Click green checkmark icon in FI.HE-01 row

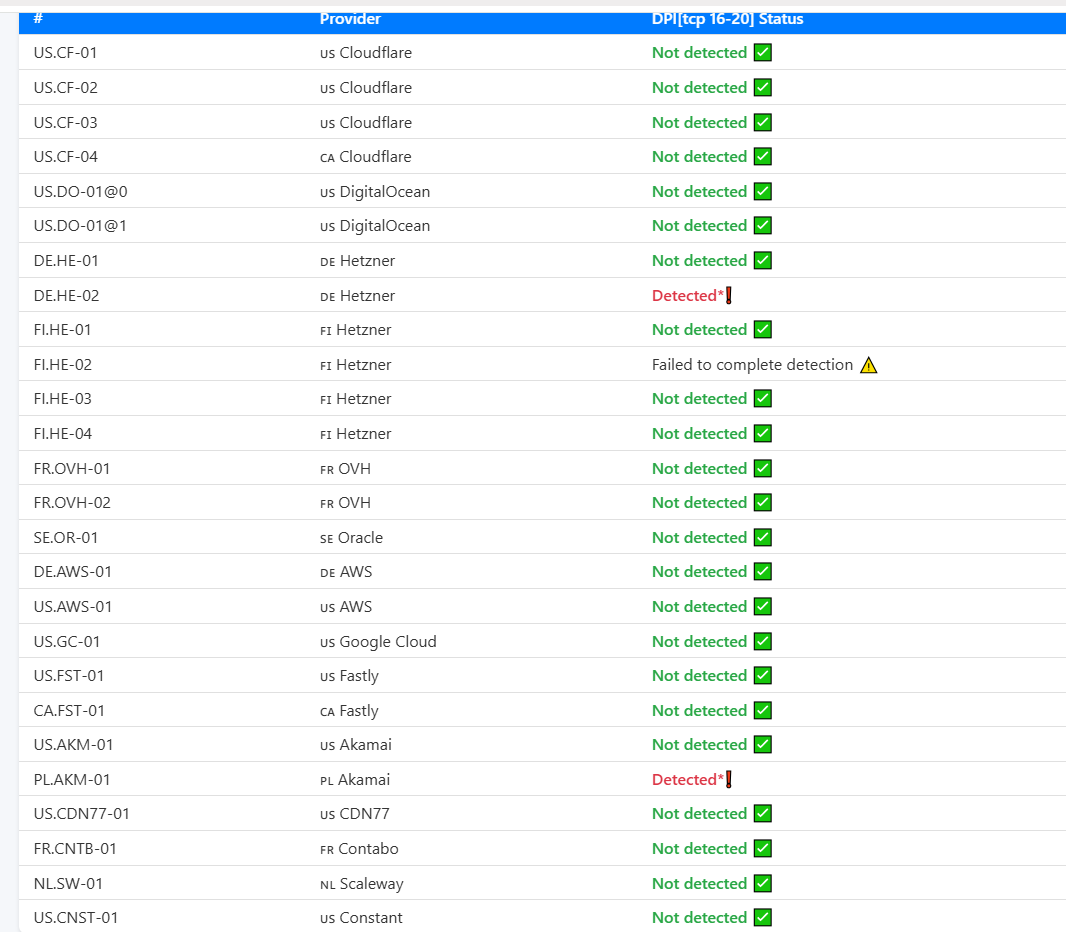click(x=763, y=330)
